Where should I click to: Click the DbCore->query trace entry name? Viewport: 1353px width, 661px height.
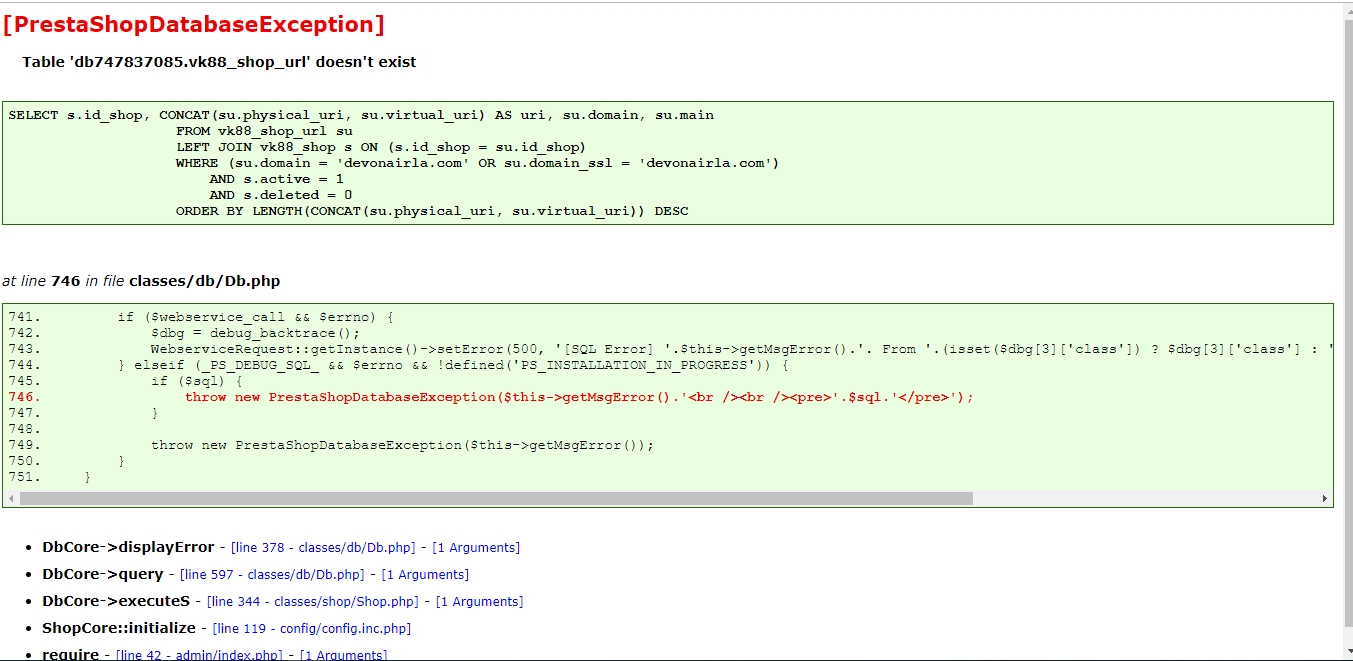pyautogui.click(x=103, y=574)
